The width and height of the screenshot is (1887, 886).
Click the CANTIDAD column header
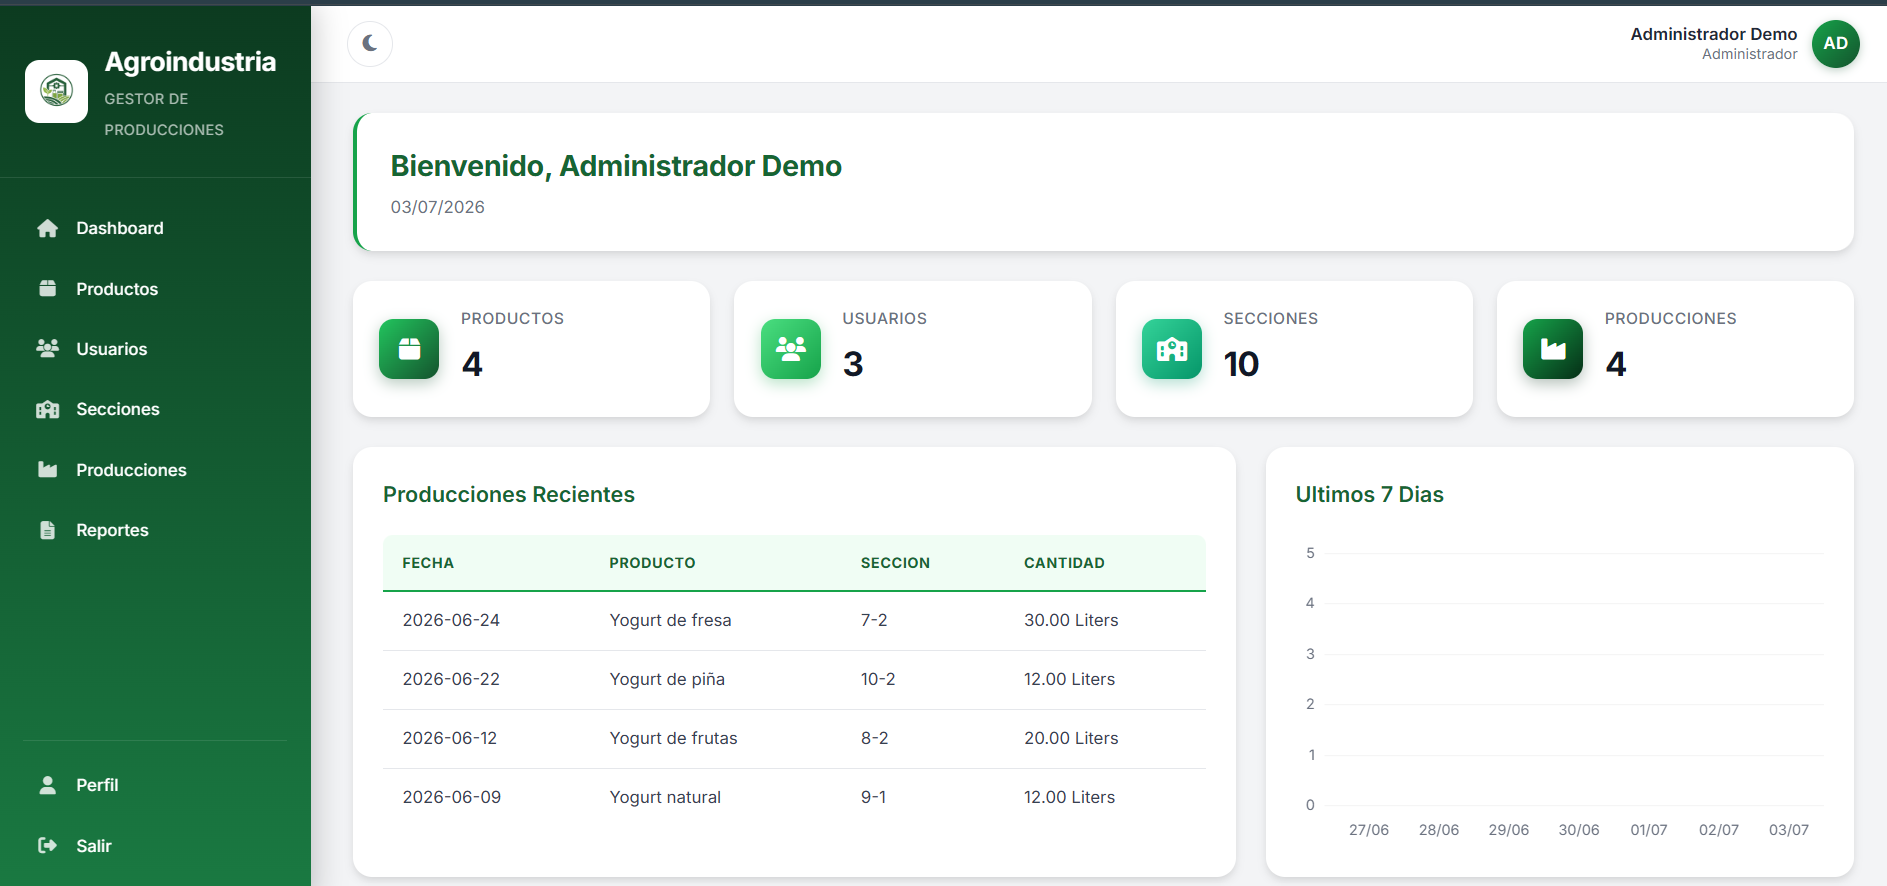click(1064, 563)
